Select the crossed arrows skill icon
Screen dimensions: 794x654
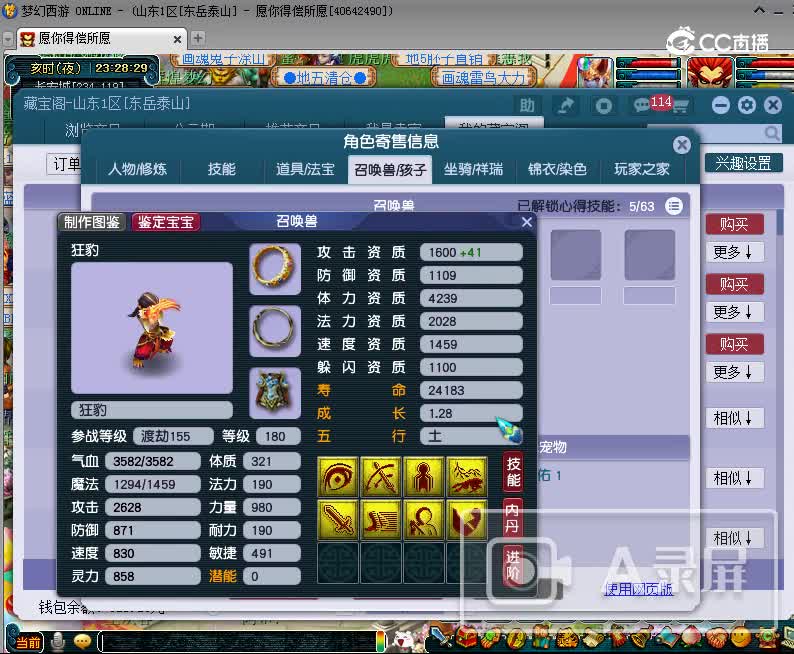(381, 477)
